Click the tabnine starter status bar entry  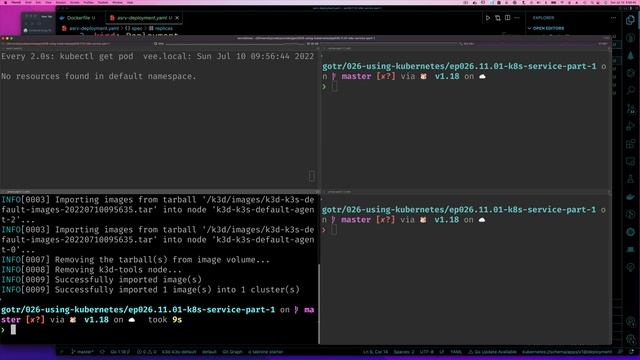click(x=265, y=352)
